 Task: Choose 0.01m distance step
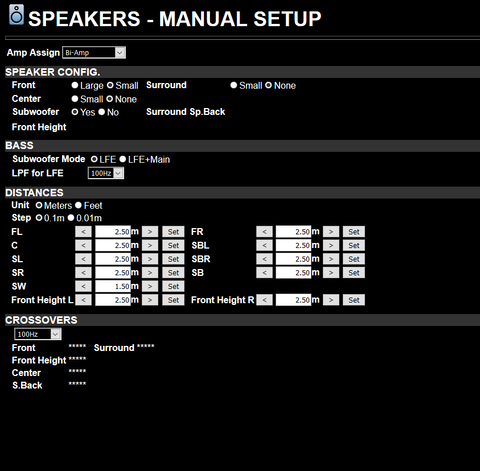click(x=71, y=218)
